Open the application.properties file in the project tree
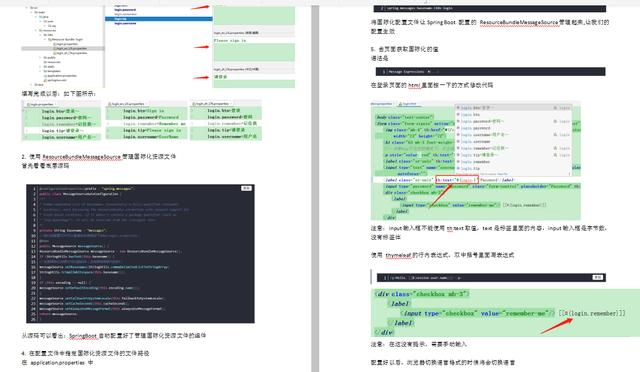The height and width of the screenshot is (372, 640). point(61,76)
